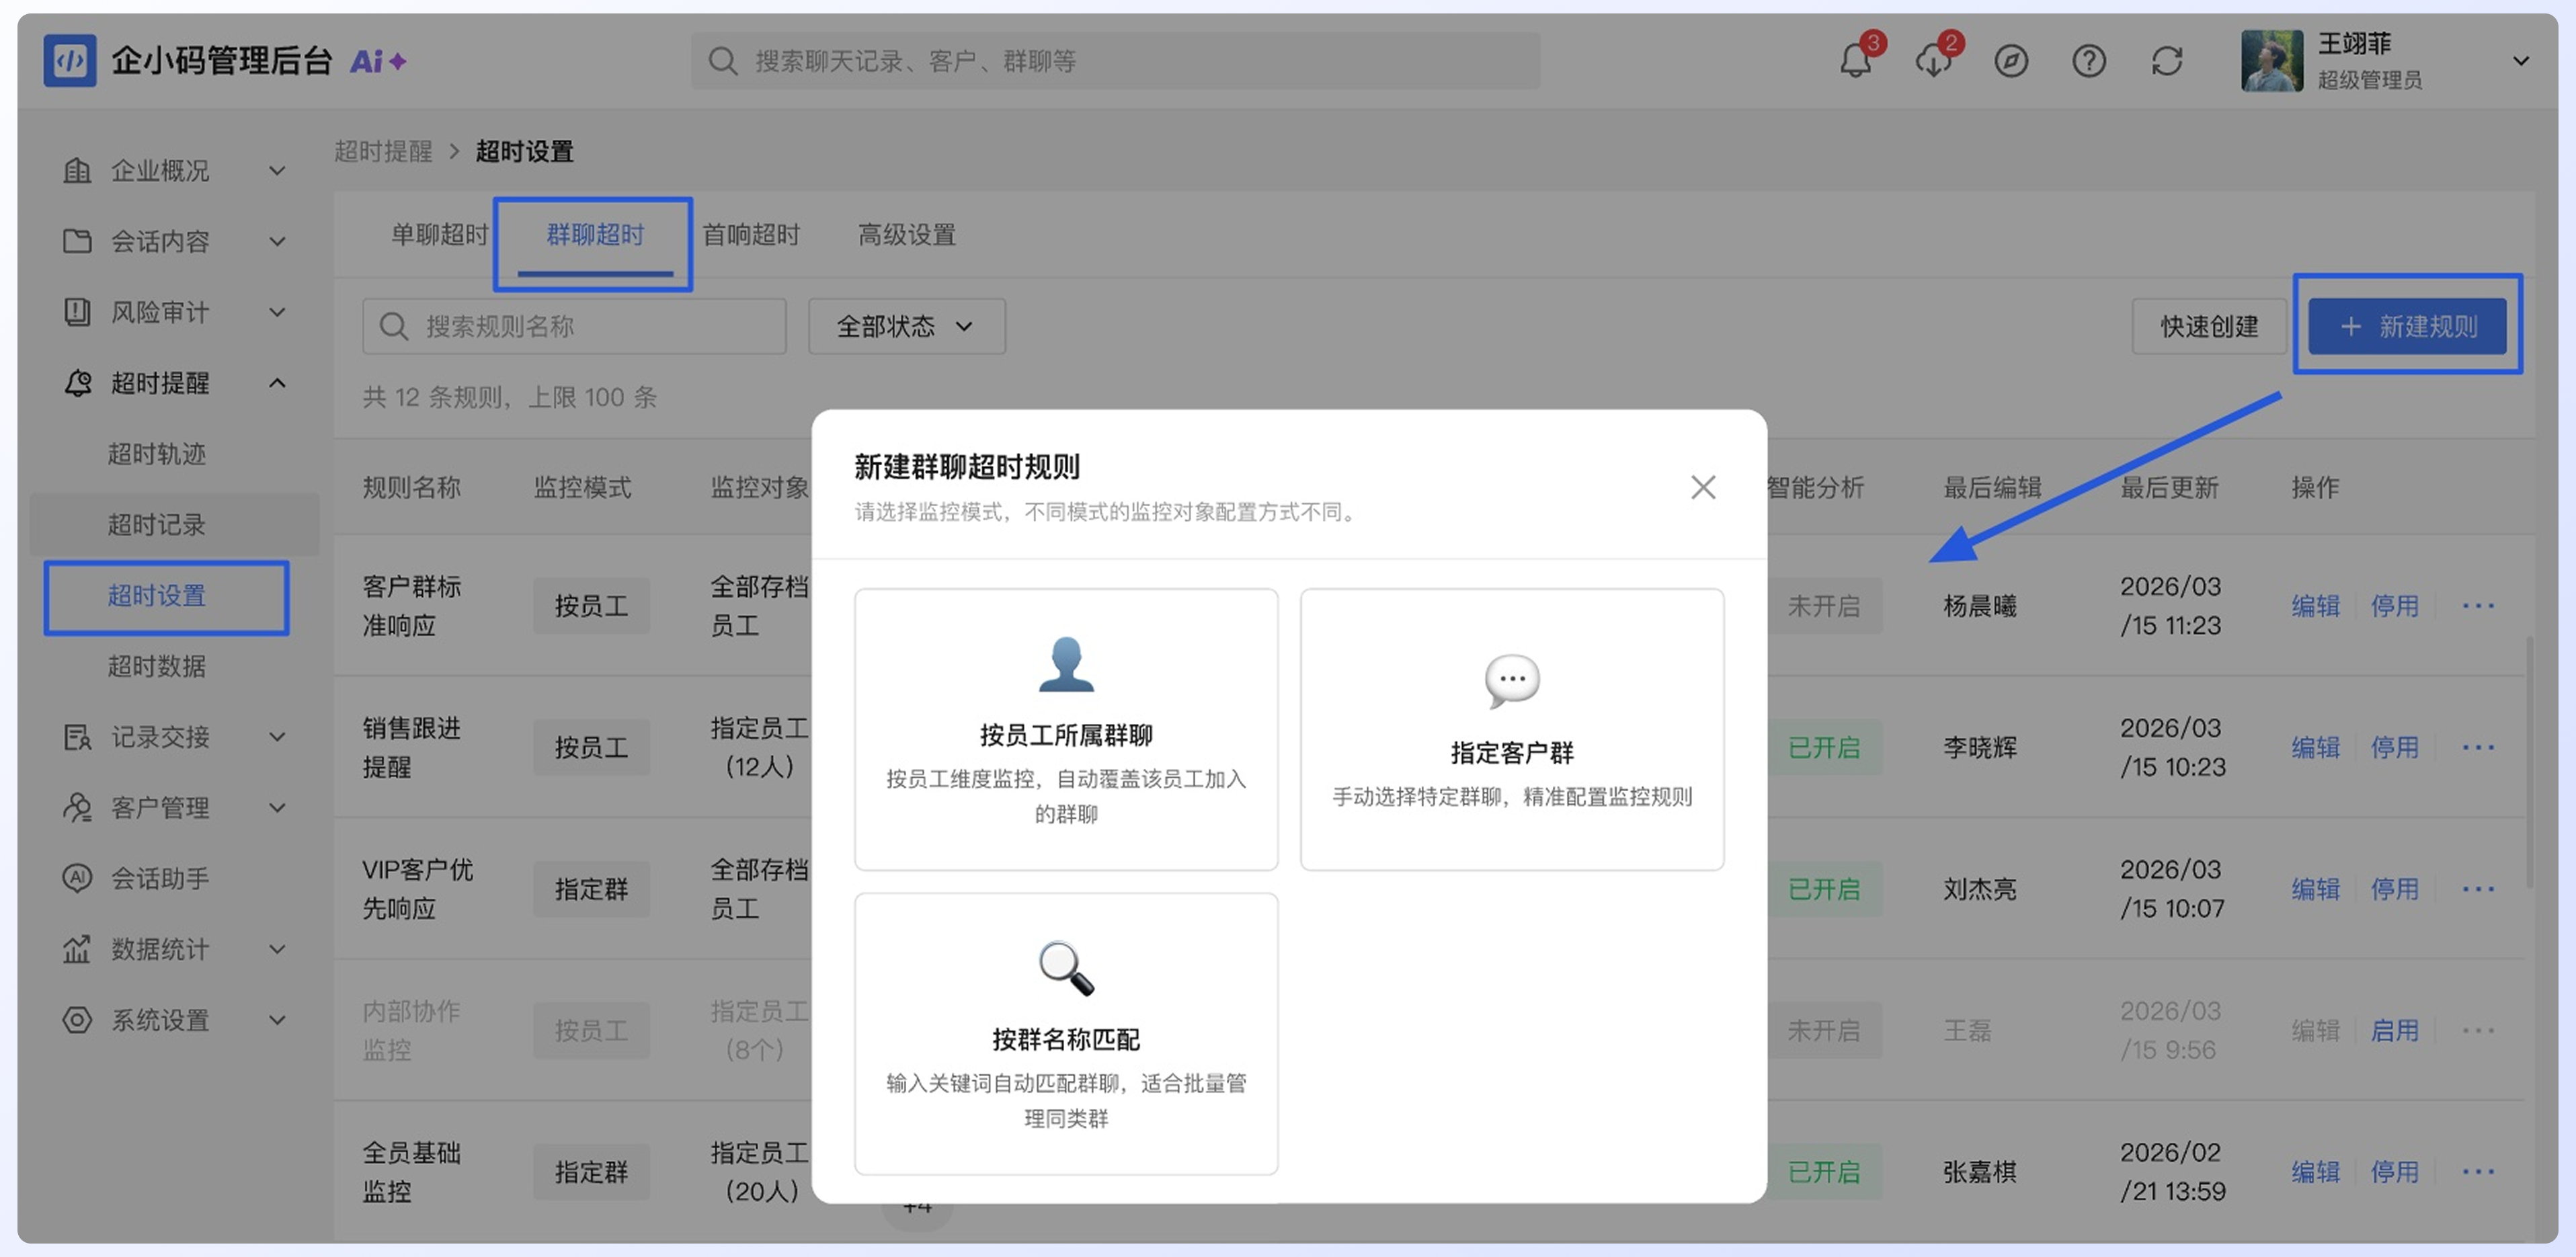
Task: Expand the 系统设置 menu chevron
Action: [278, 1020]
